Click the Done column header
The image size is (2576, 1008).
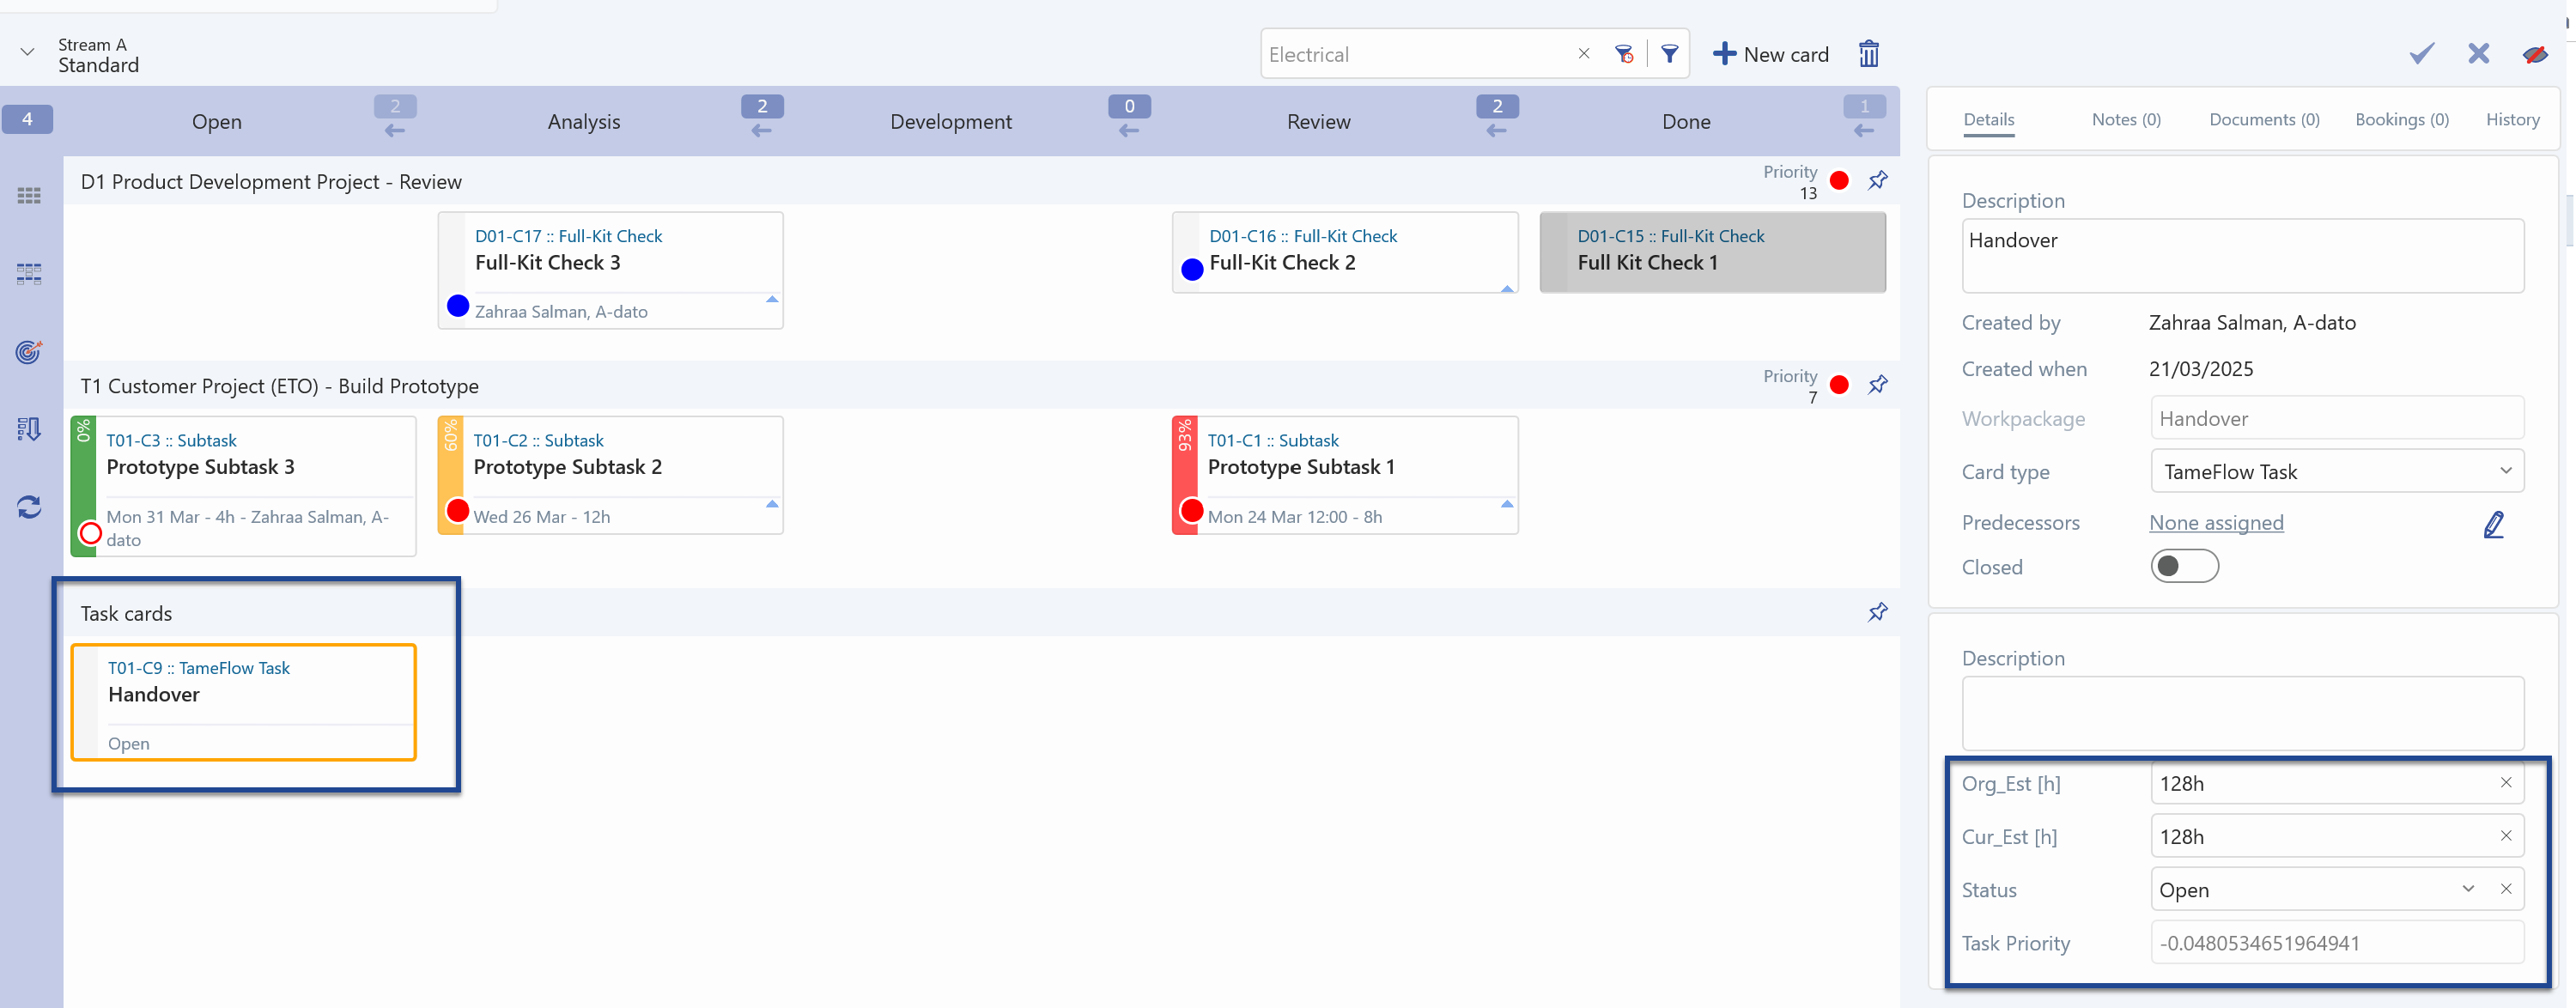pos(1686,122)
